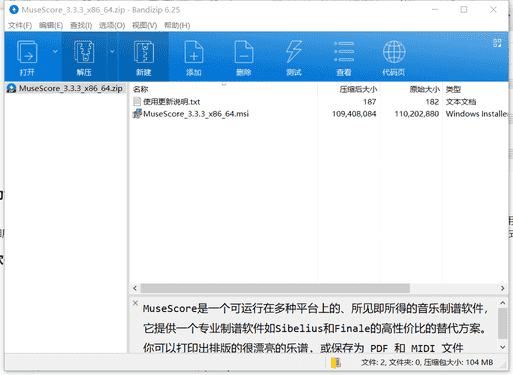Open the 编辑(E) menu
Image resolution: width=513 pixels, height=375 pixels.
(51, 25)
